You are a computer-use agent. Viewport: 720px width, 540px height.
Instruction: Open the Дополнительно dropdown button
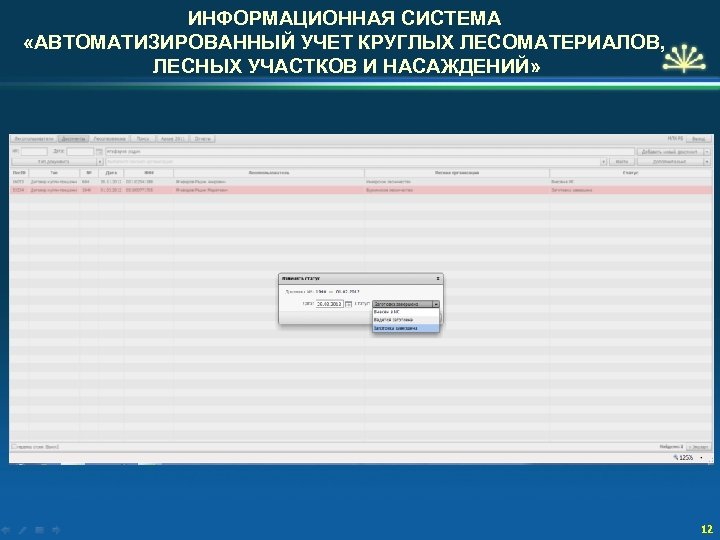pos(674,162)
